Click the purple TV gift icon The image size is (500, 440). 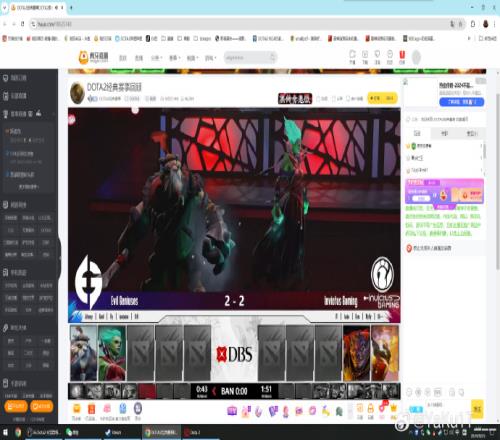point(232,411)
